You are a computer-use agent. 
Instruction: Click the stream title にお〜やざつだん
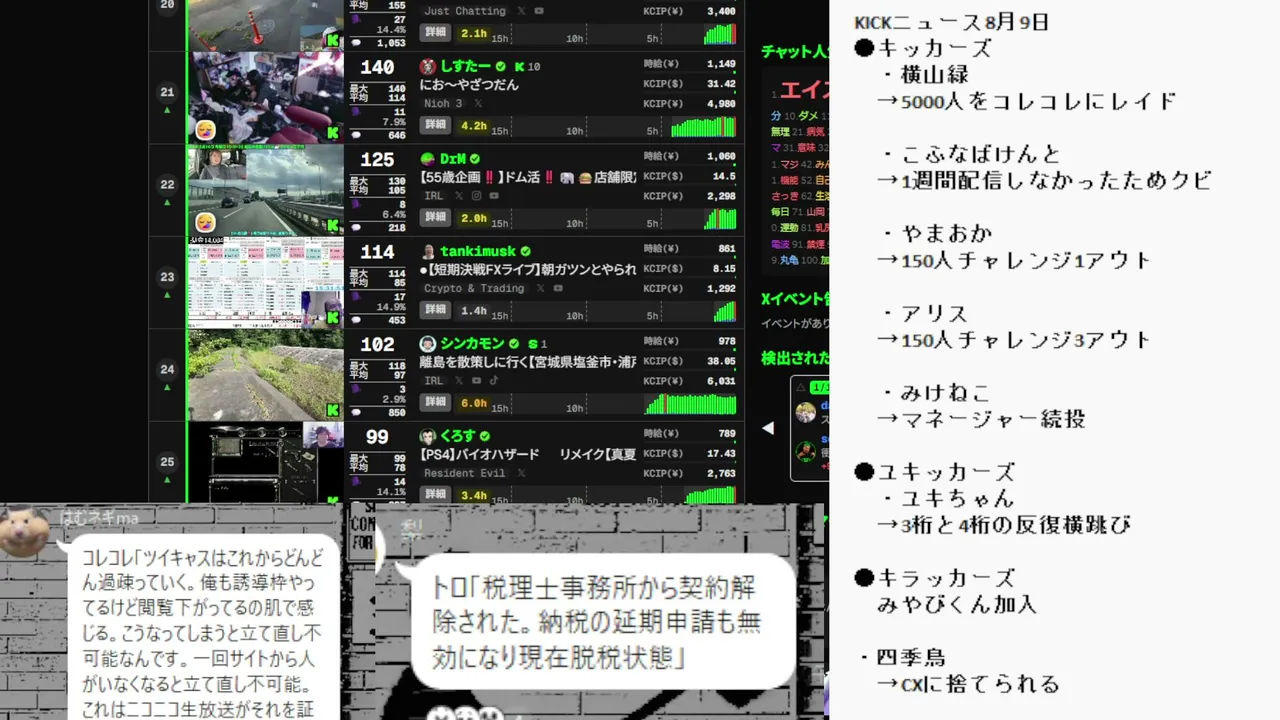[469, 85]
